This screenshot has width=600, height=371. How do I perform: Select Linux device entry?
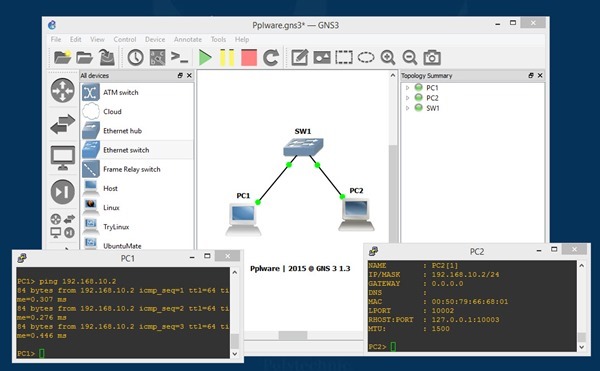pos(137,208)
